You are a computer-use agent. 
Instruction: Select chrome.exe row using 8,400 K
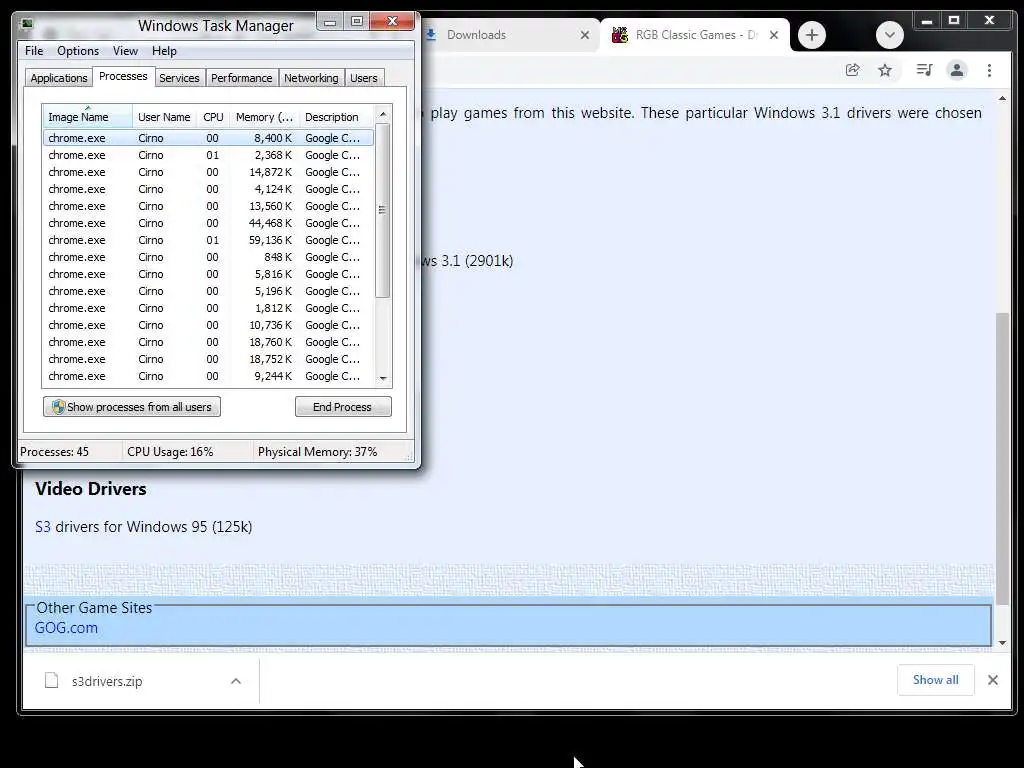208,138
